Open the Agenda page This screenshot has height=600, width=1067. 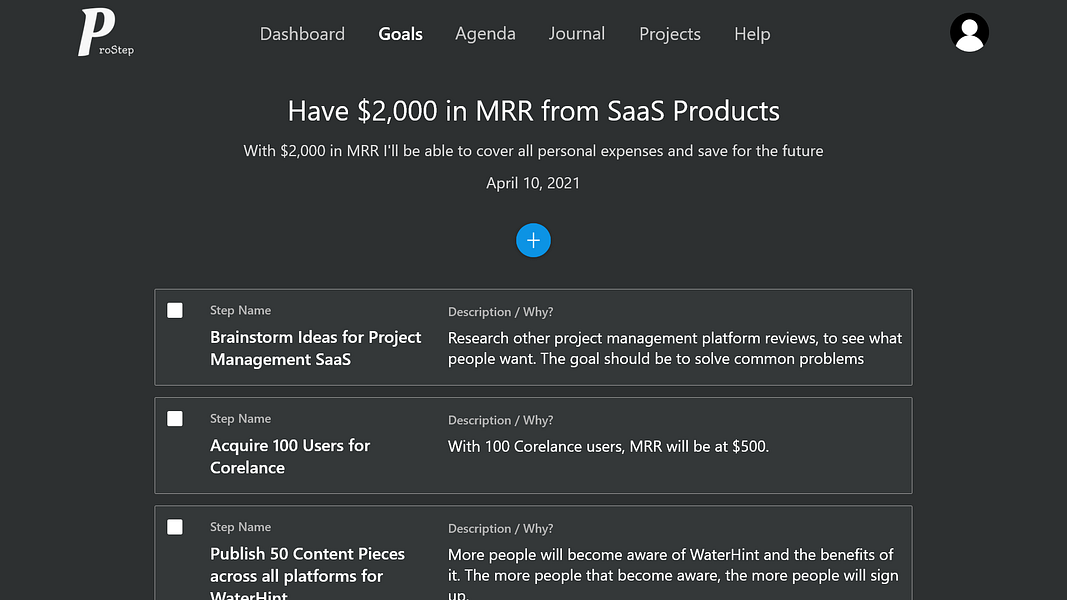tap(485, 34)
